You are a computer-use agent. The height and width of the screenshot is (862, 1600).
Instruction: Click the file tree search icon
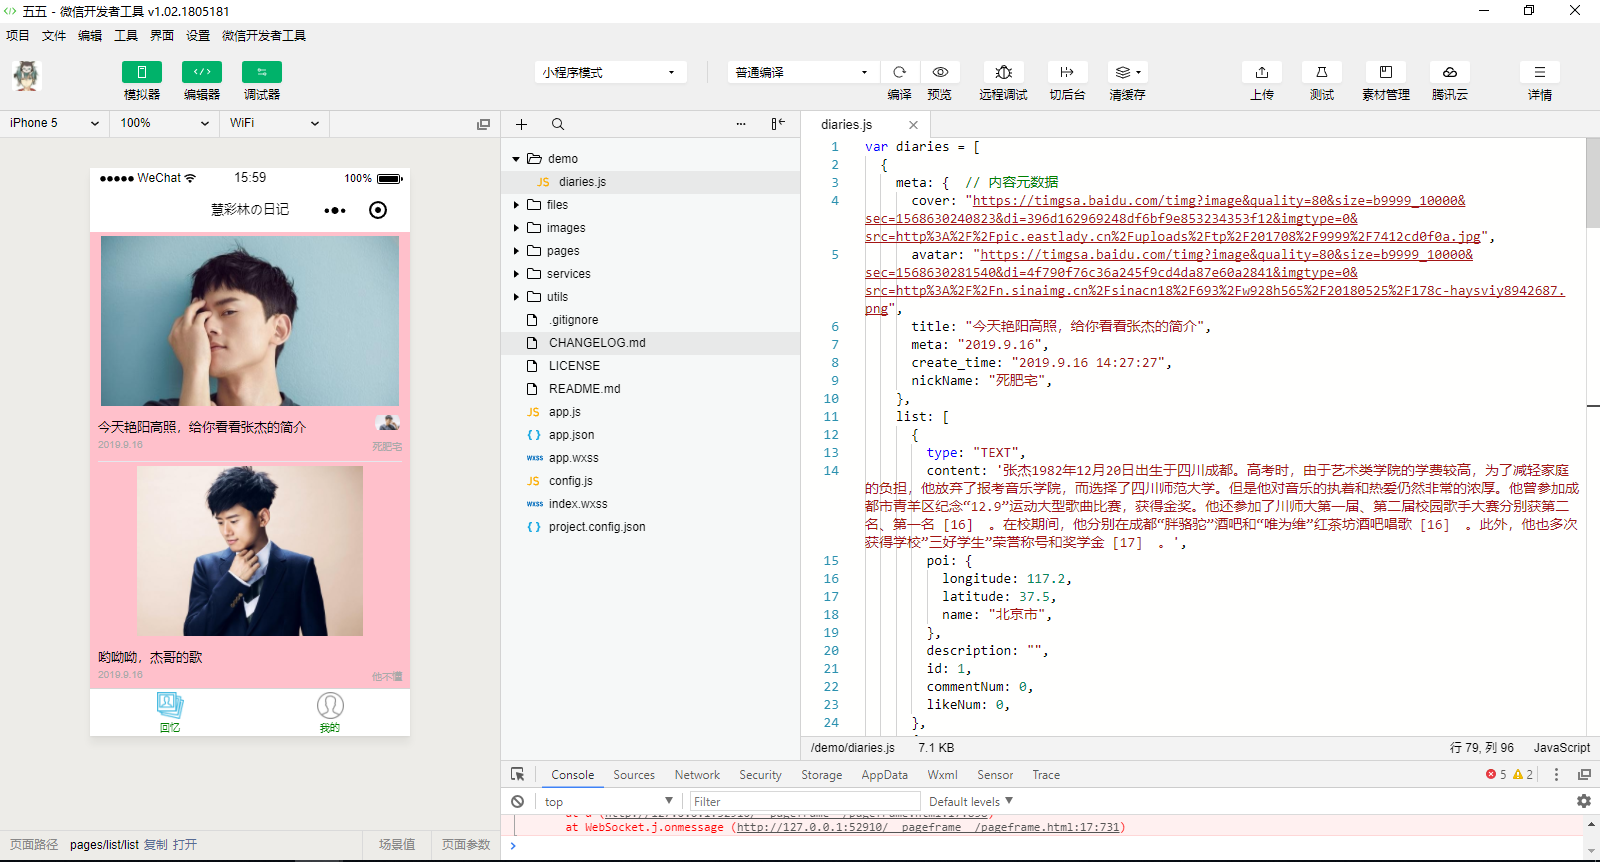coord(558,124)
